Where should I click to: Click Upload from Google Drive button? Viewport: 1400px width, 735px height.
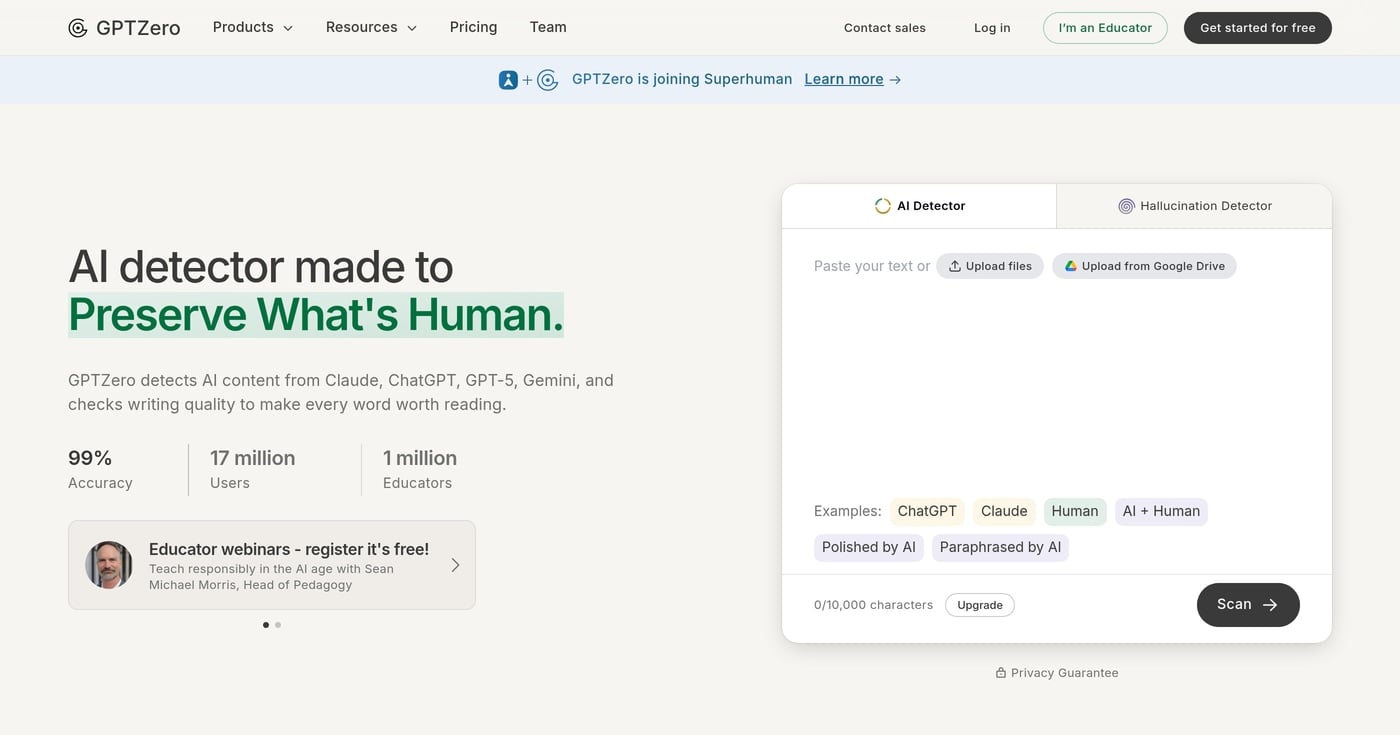click(1144, 266)
